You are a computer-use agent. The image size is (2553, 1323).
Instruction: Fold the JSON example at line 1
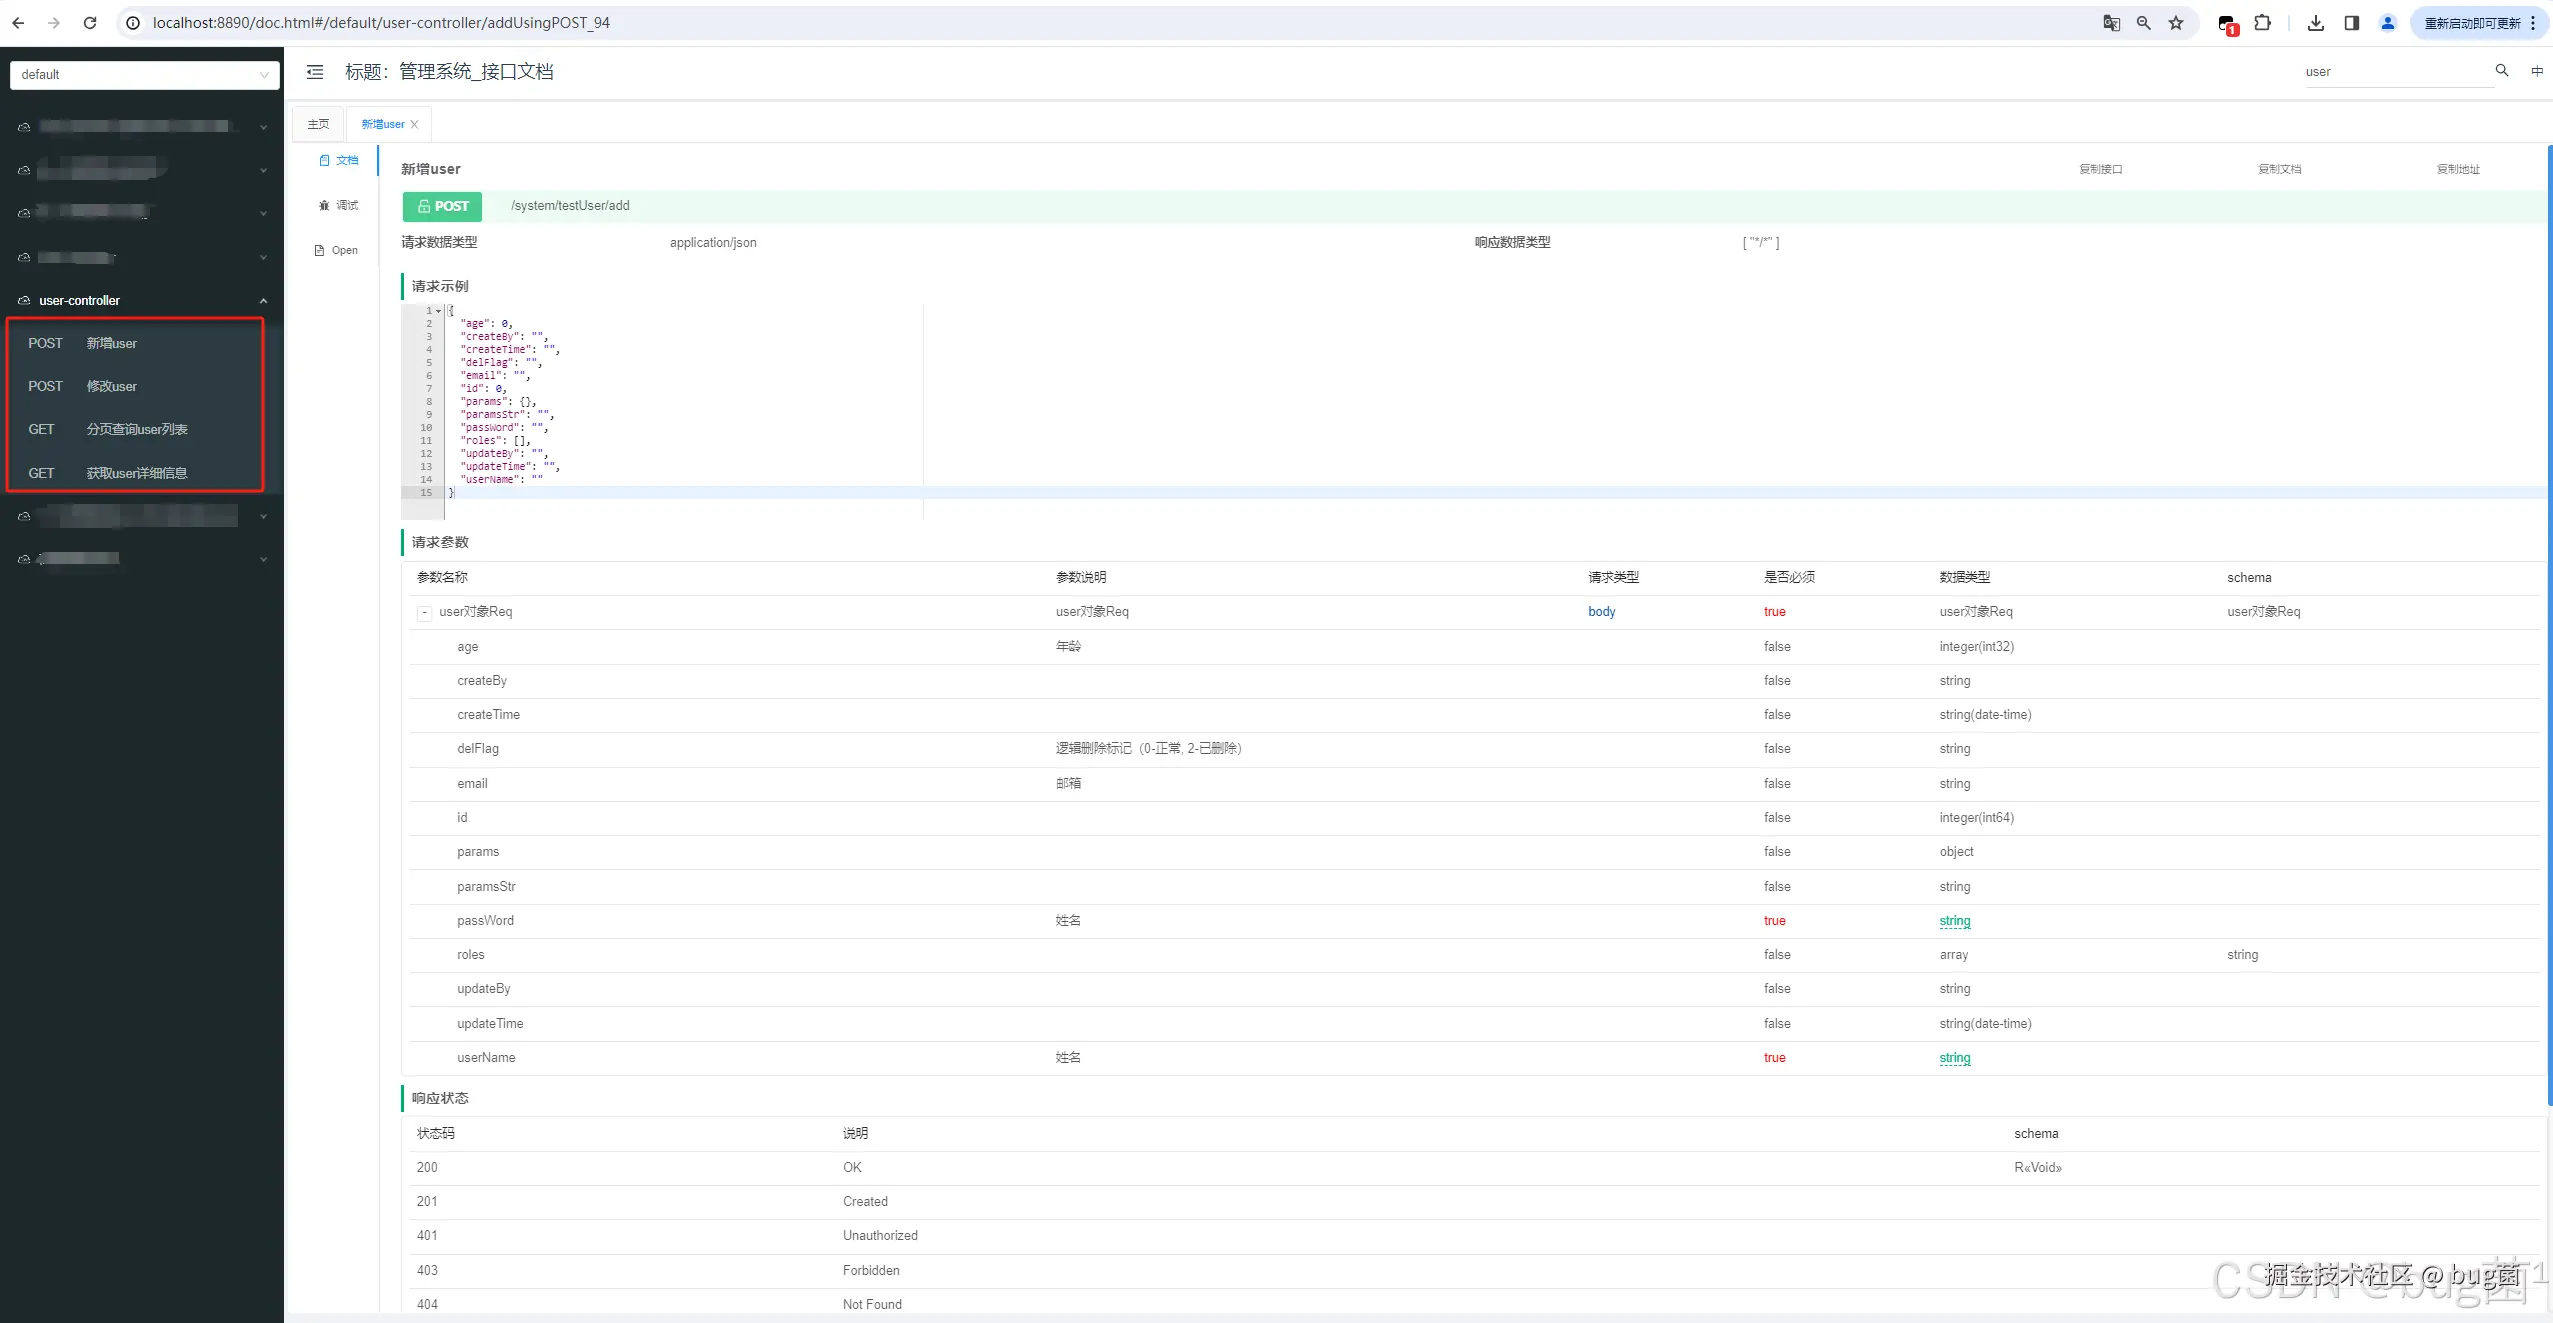click(438, 311)
